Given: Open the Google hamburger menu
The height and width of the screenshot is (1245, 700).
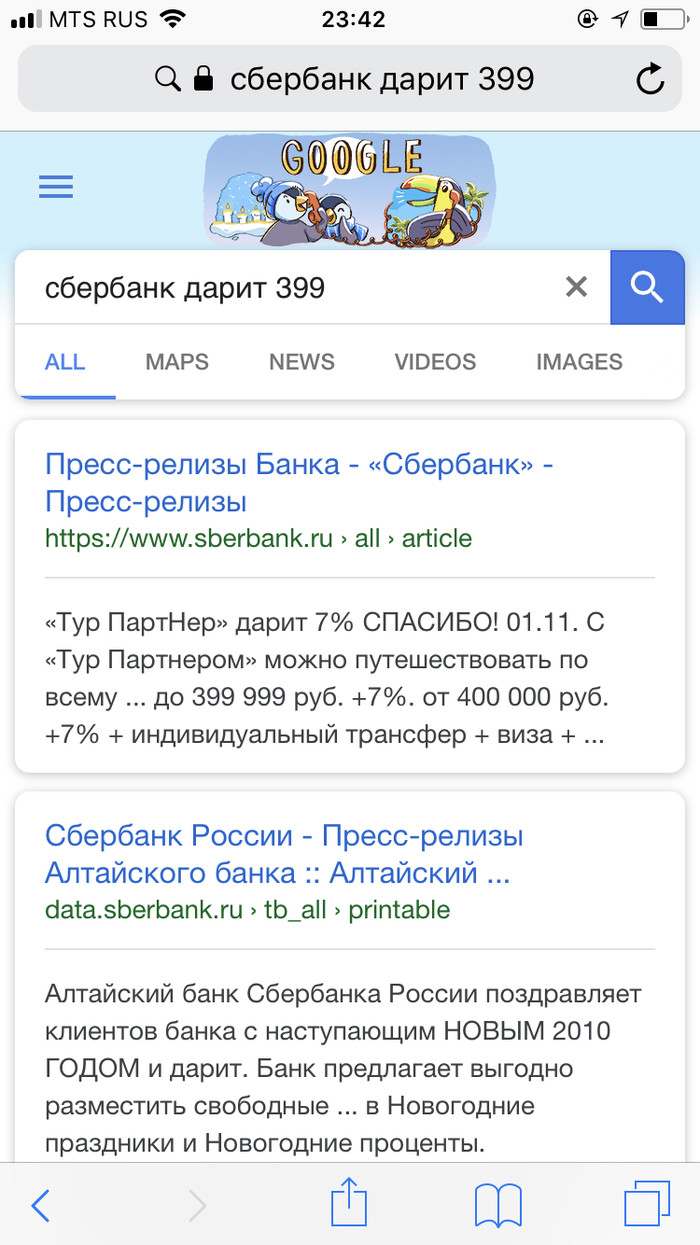Looking at the screenshot, I should (56, 187).
